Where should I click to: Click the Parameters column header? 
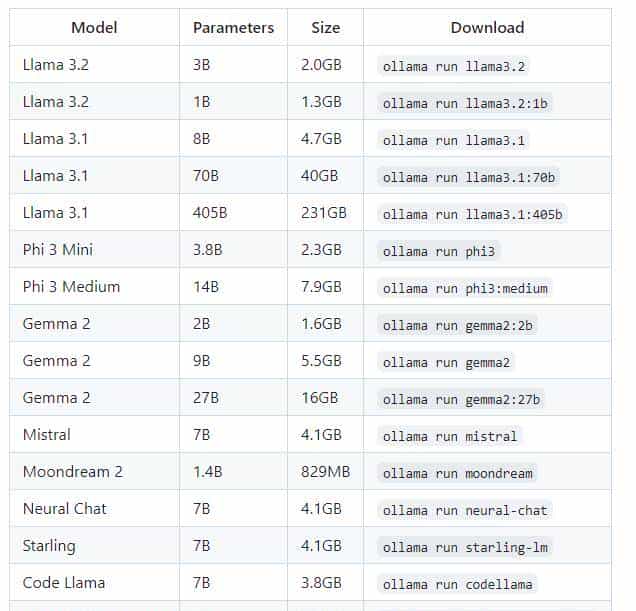pyautogui.click(x=233, y=28)
